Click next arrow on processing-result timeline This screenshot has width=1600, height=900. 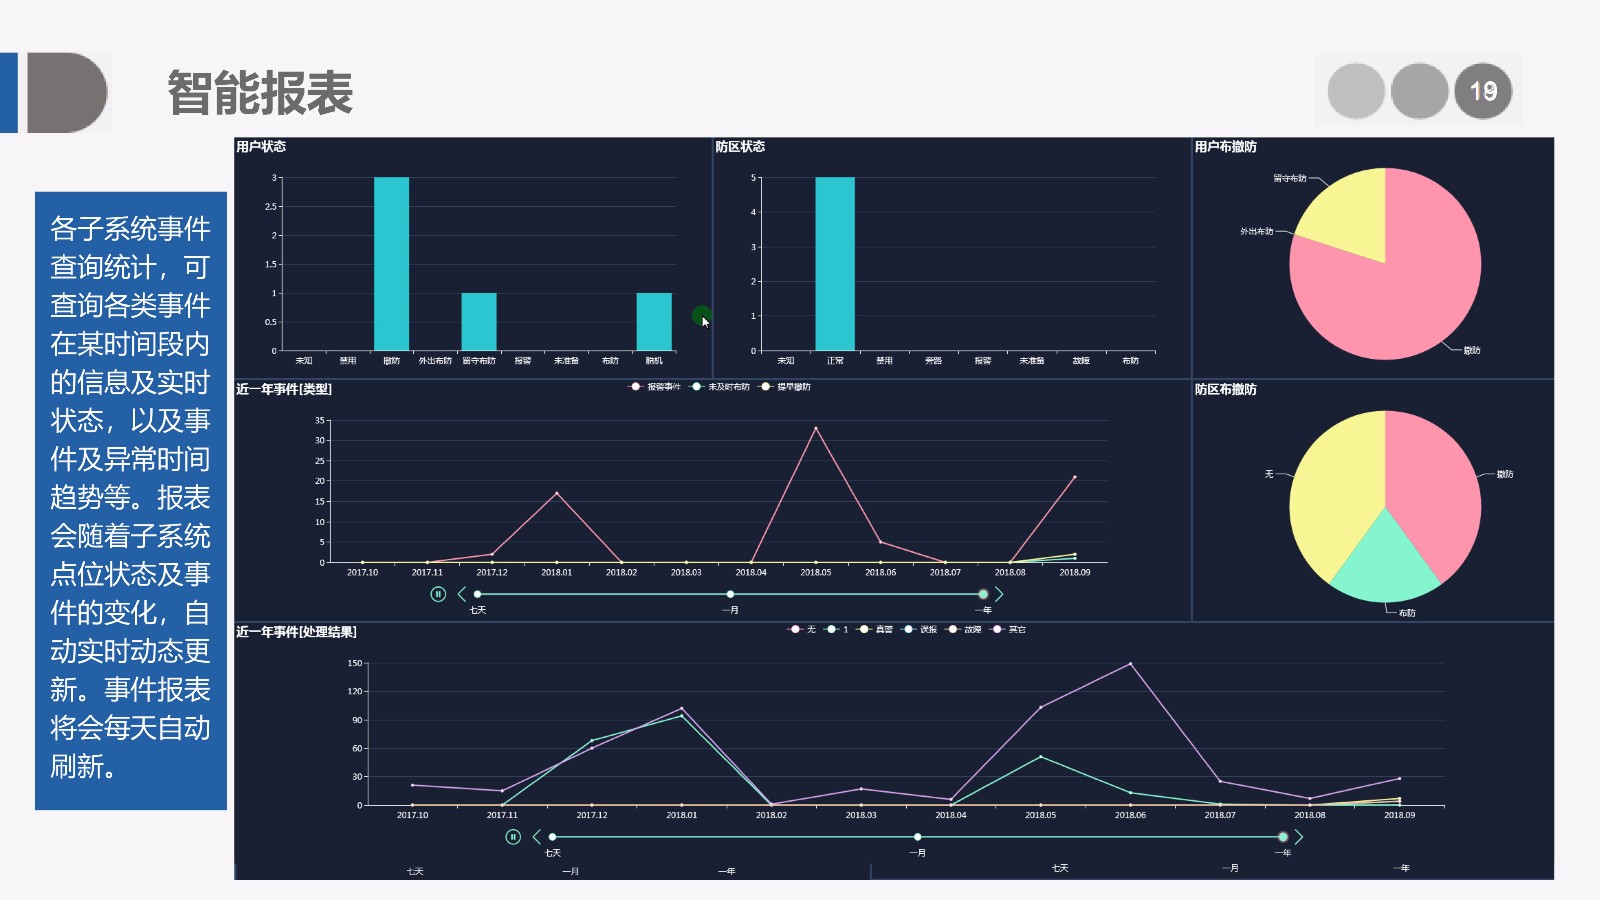(1298, 837)
